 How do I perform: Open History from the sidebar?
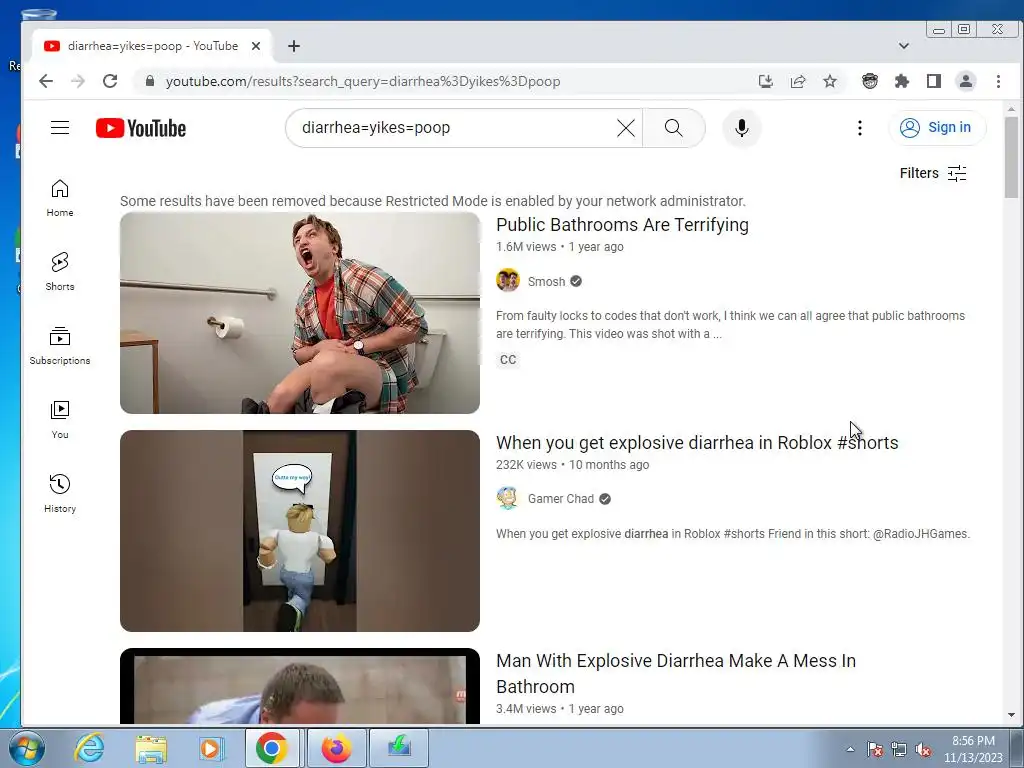pos(60,493)
